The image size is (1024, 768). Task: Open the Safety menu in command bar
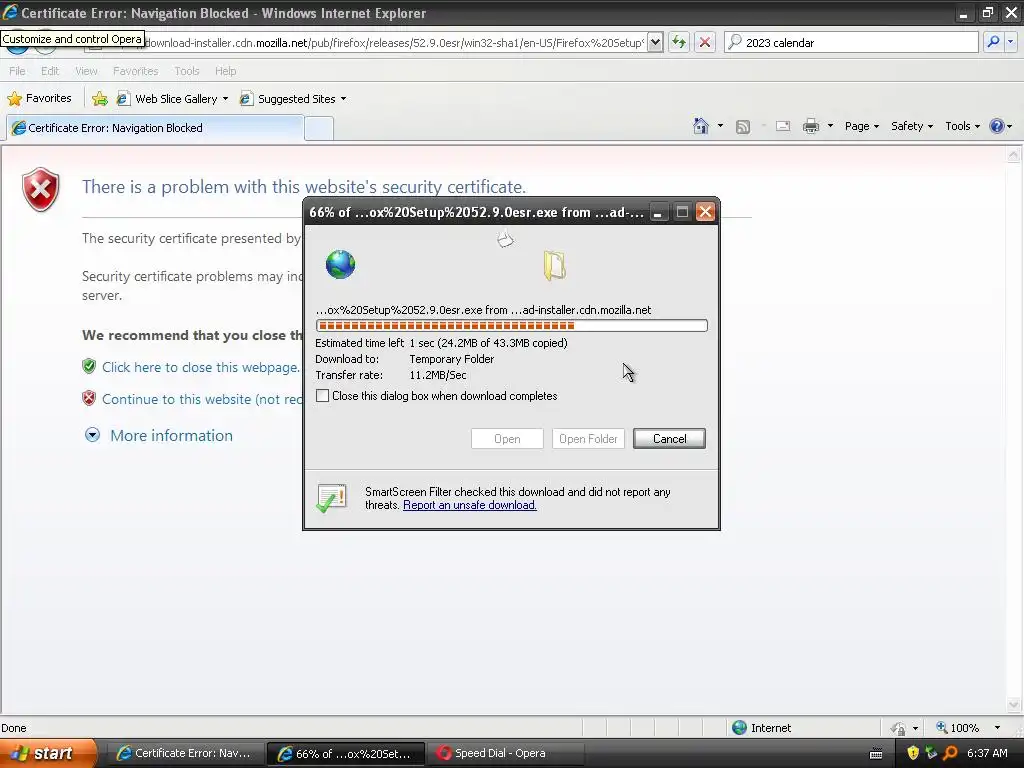point(912,126)
